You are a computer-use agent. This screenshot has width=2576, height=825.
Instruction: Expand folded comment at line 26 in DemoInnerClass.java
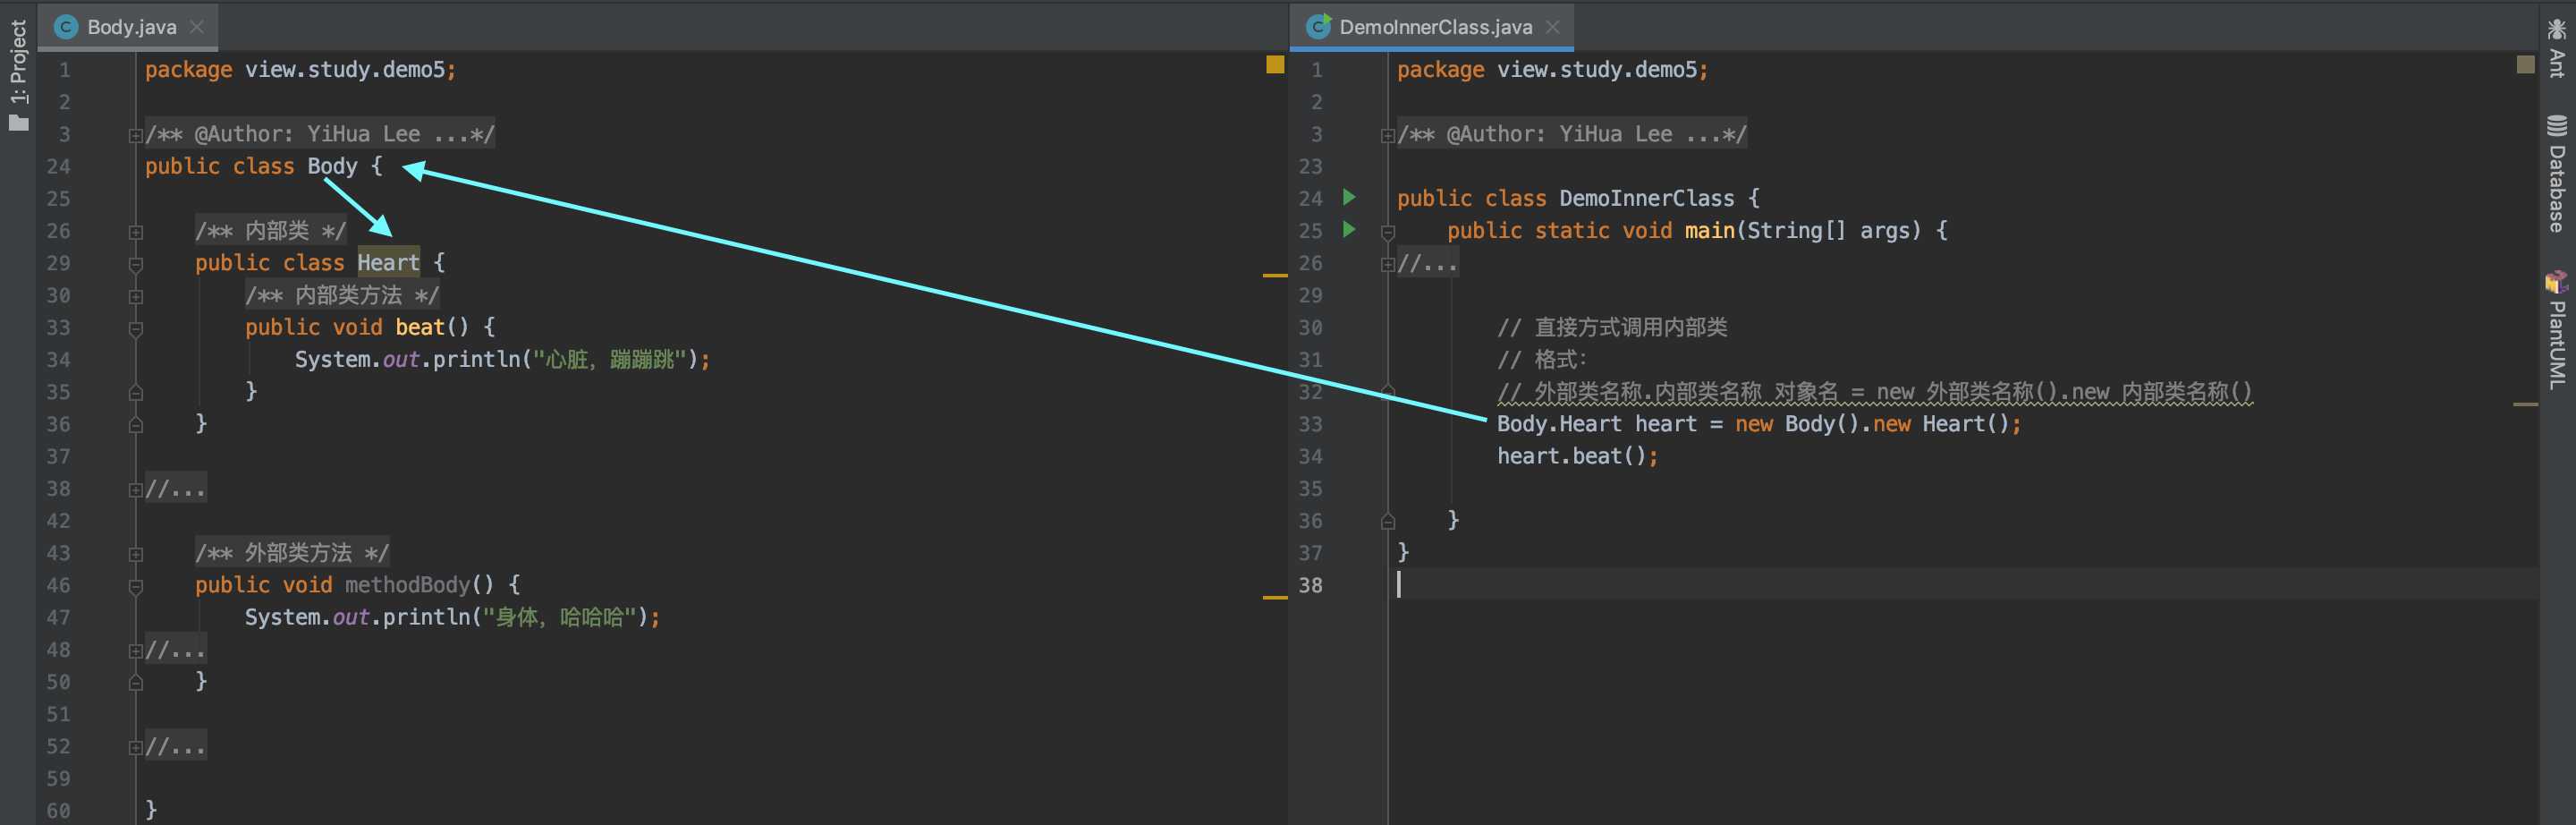point(1387,264)
